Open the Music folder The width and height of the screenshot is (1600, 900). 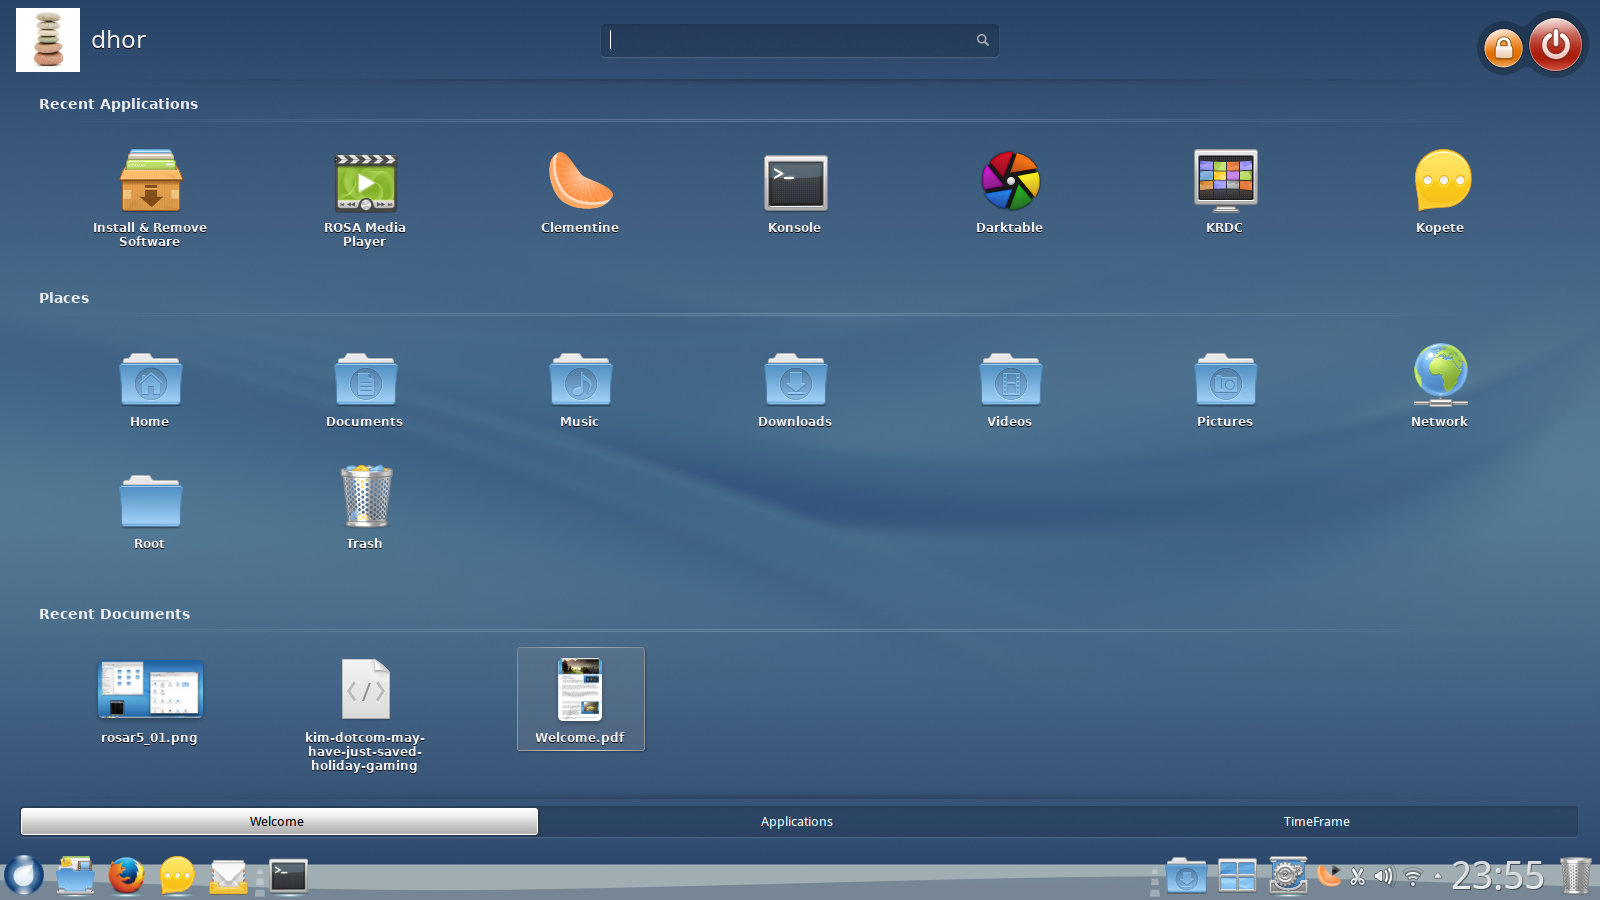[x=580, y=389]
